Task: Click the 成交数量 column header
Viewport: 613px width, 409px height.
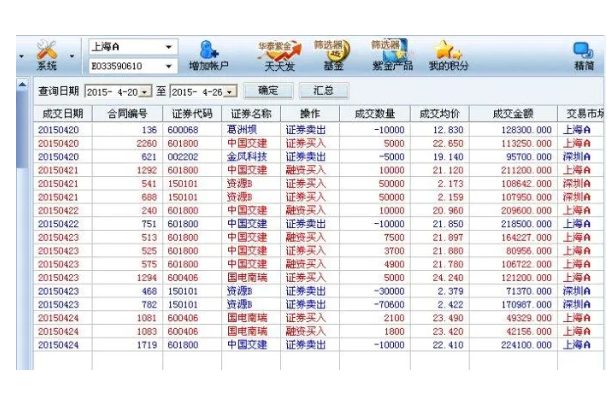Action: [x=375, y=114]
